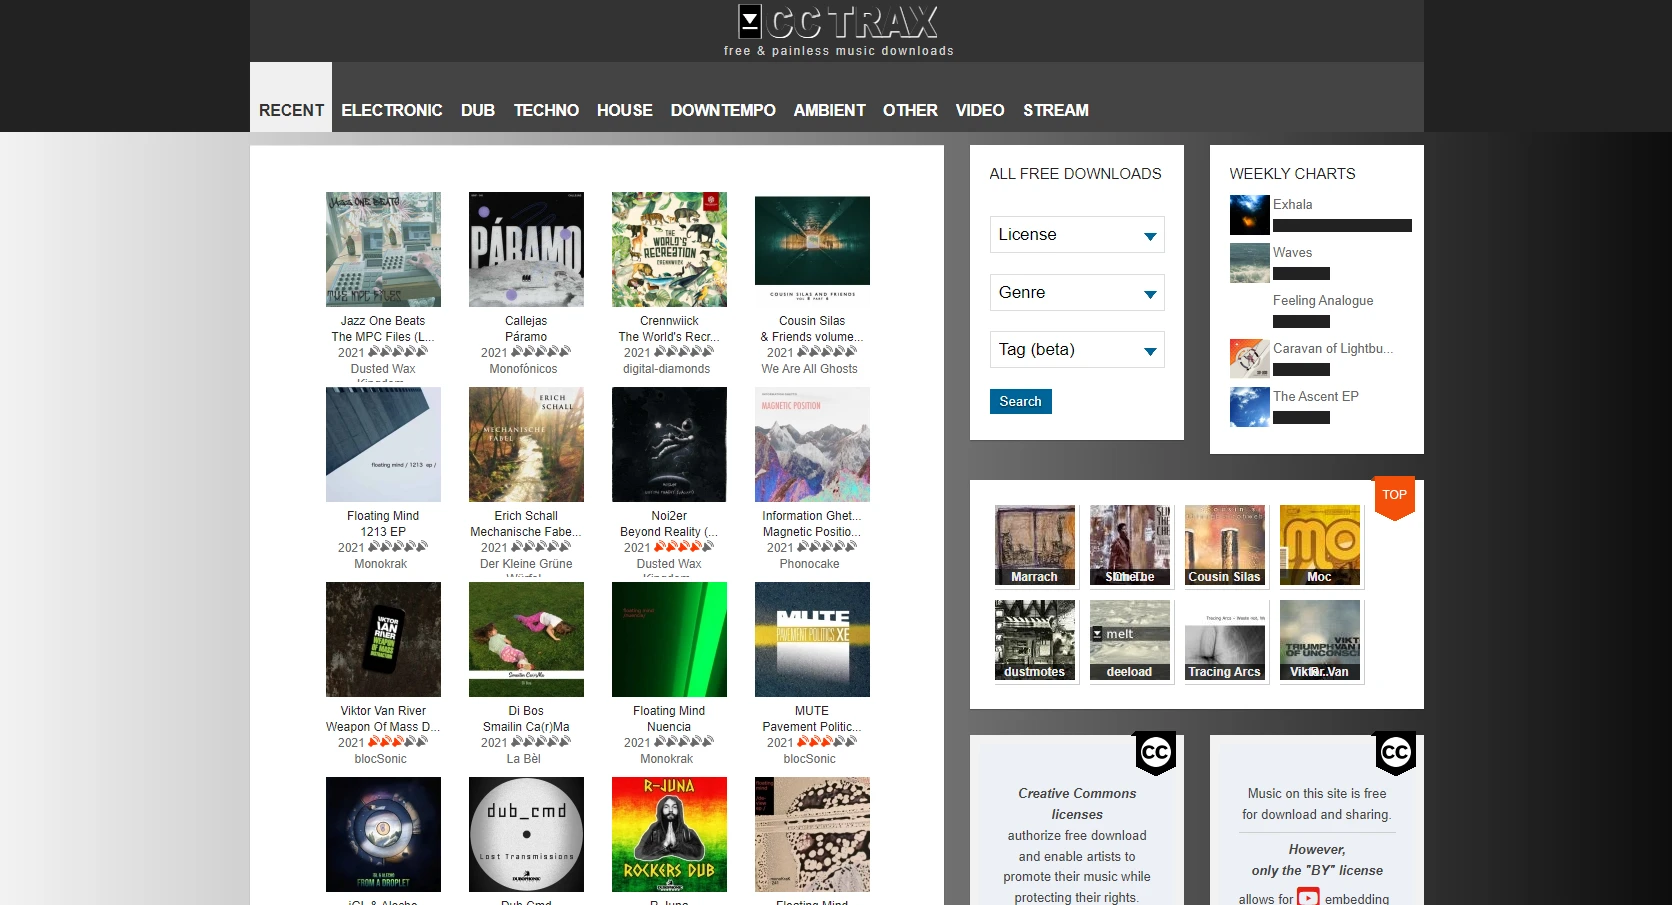
Task: Open the dub_cmd Lost Transmissions cover
Action: [x=526, y=834]
